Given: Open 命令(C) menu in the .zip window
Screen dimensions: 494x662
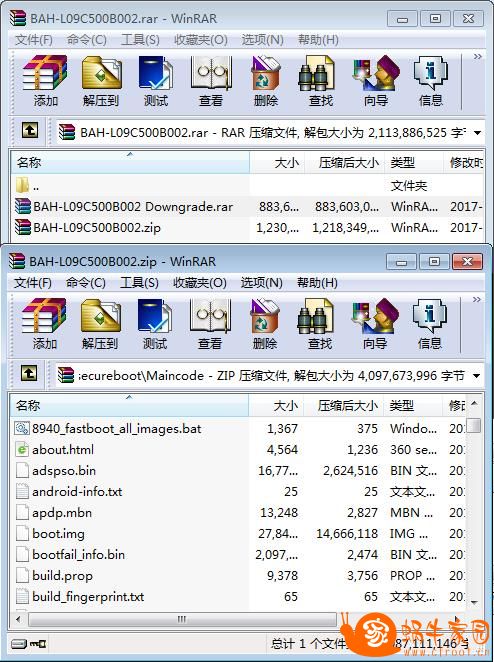Looking at the screenshot, I should coord(86,283).
